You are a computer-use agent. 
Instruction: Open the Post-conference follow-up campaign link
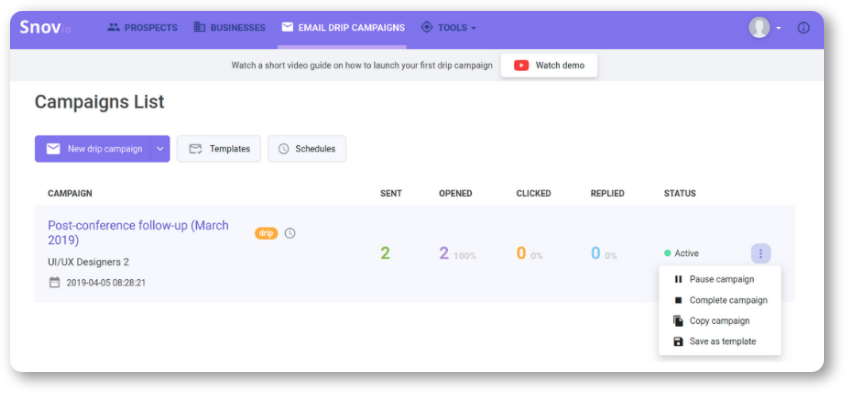point(138,233)
